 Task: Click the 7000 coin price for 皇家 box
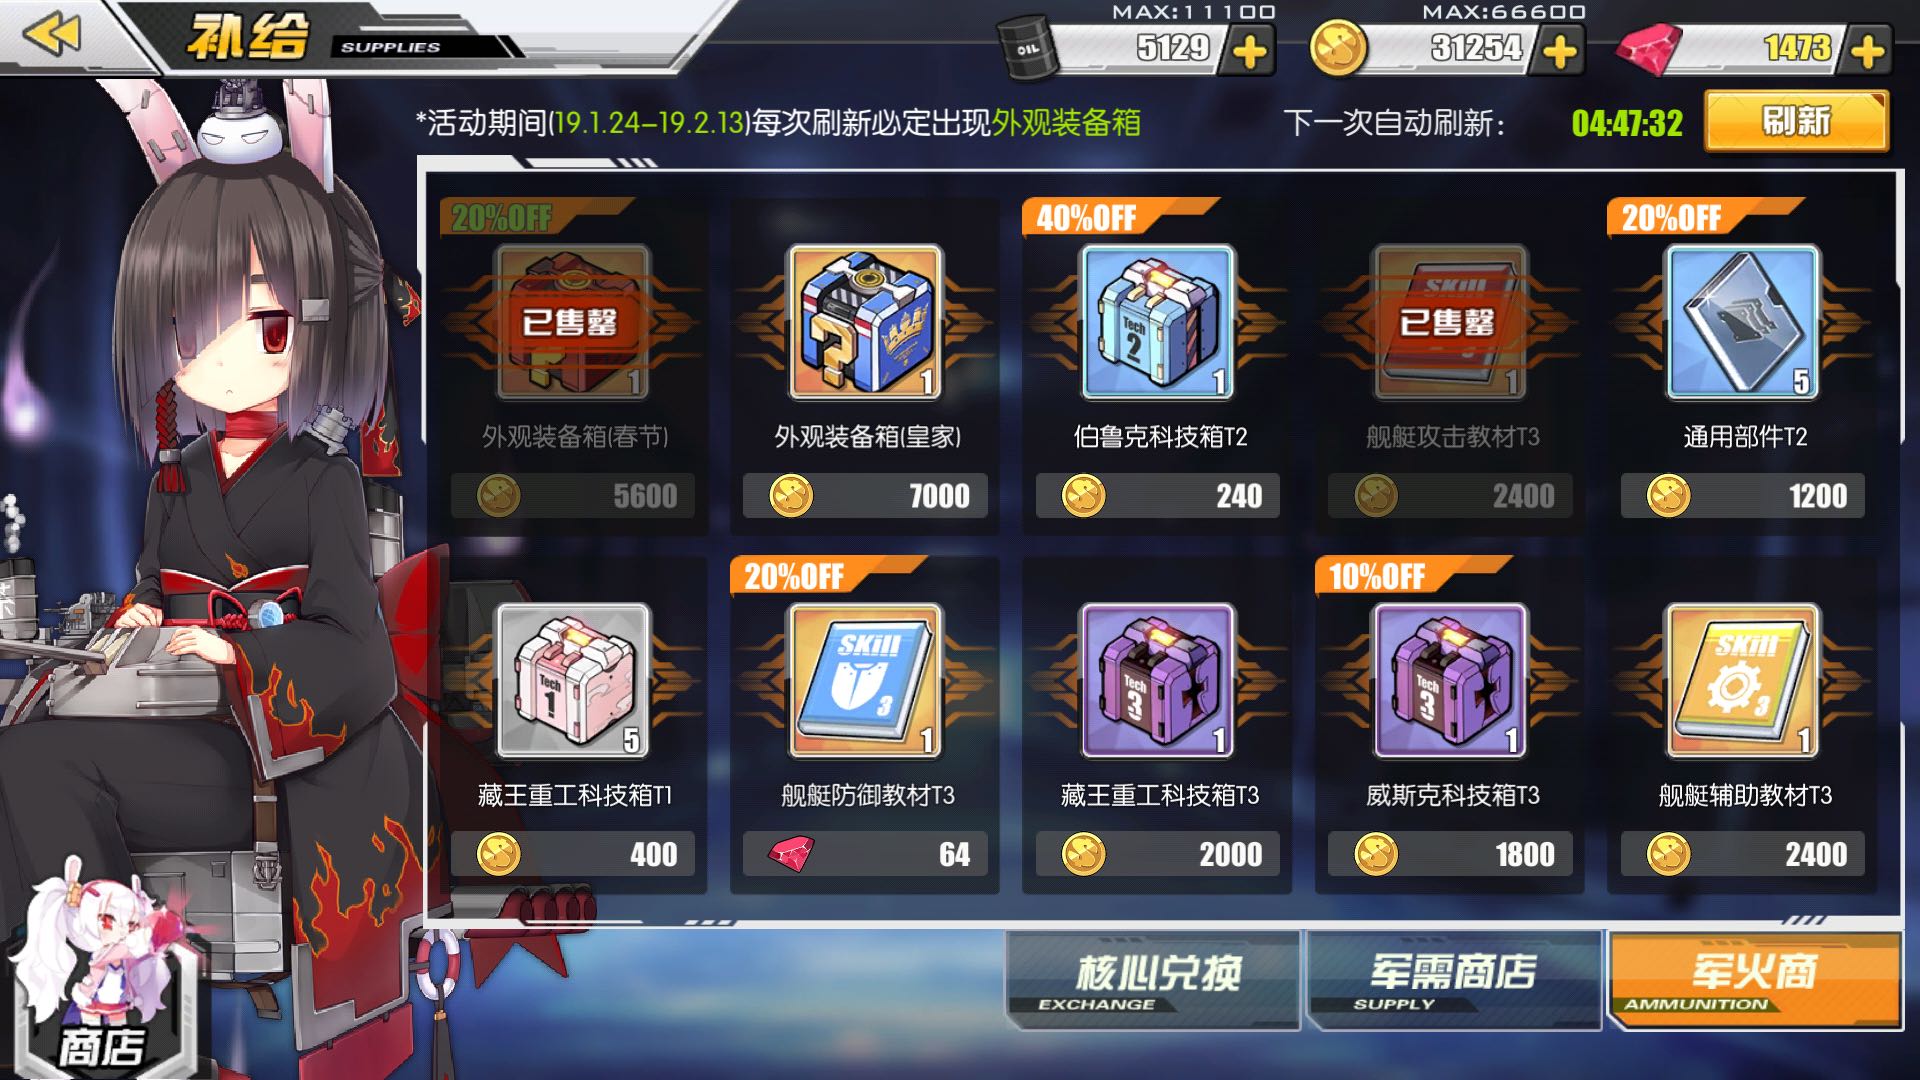click(865, 495)
